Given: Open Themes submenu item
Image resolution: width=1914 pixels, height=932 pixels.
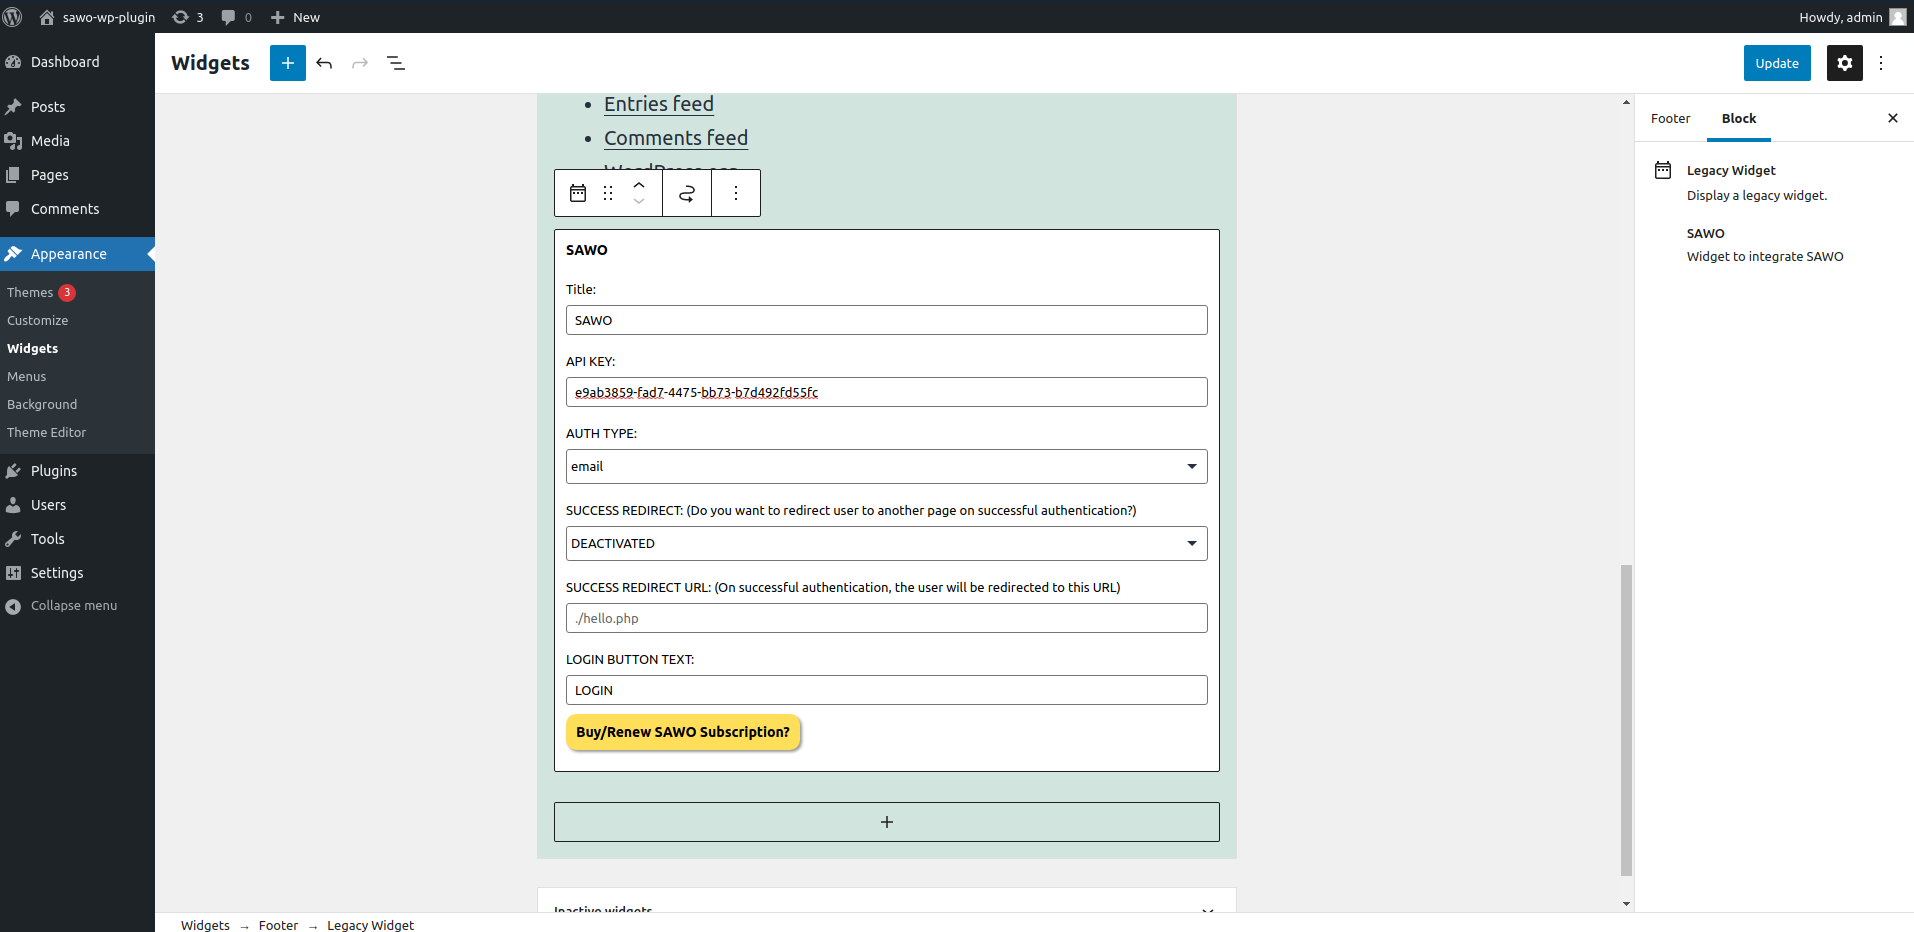Looking at the screenshot, I should click(x=30, y=292).
